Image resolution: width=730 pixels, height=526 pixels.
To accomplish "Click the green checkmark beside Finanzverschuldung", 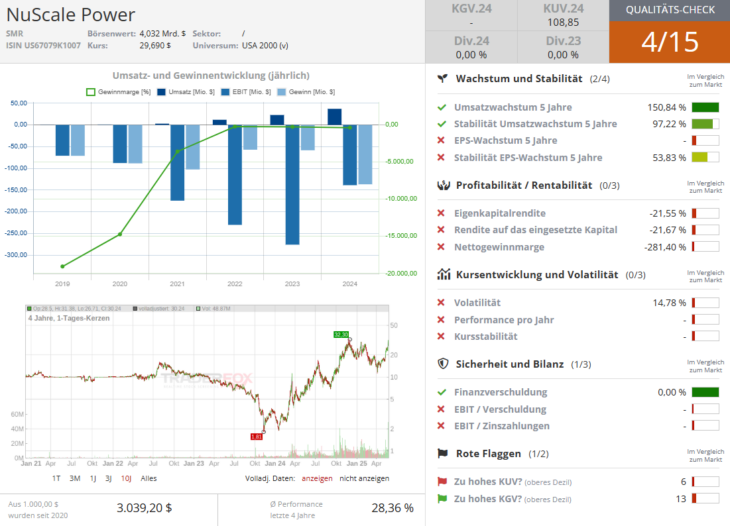I will 442,392.
